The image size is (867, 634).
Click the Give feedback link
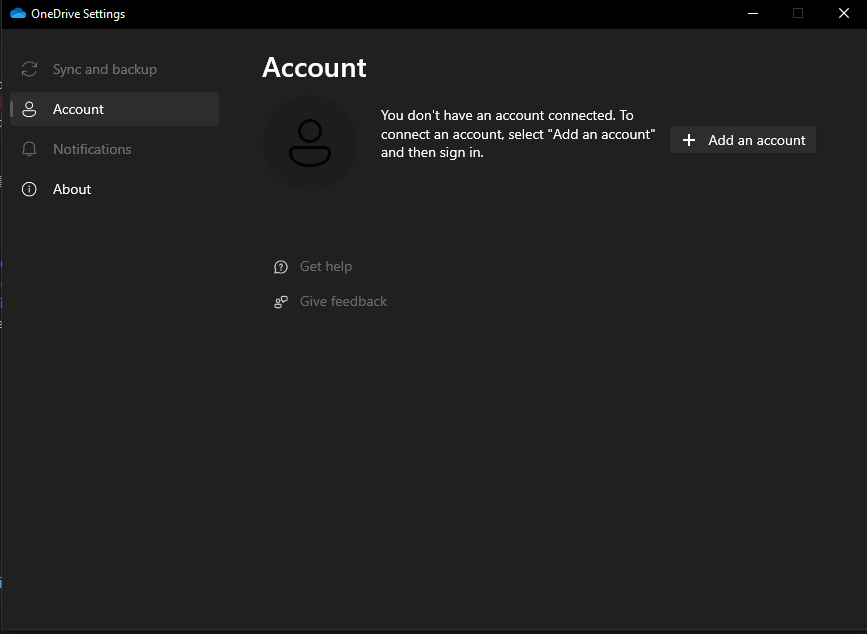(x=343, y=301)
